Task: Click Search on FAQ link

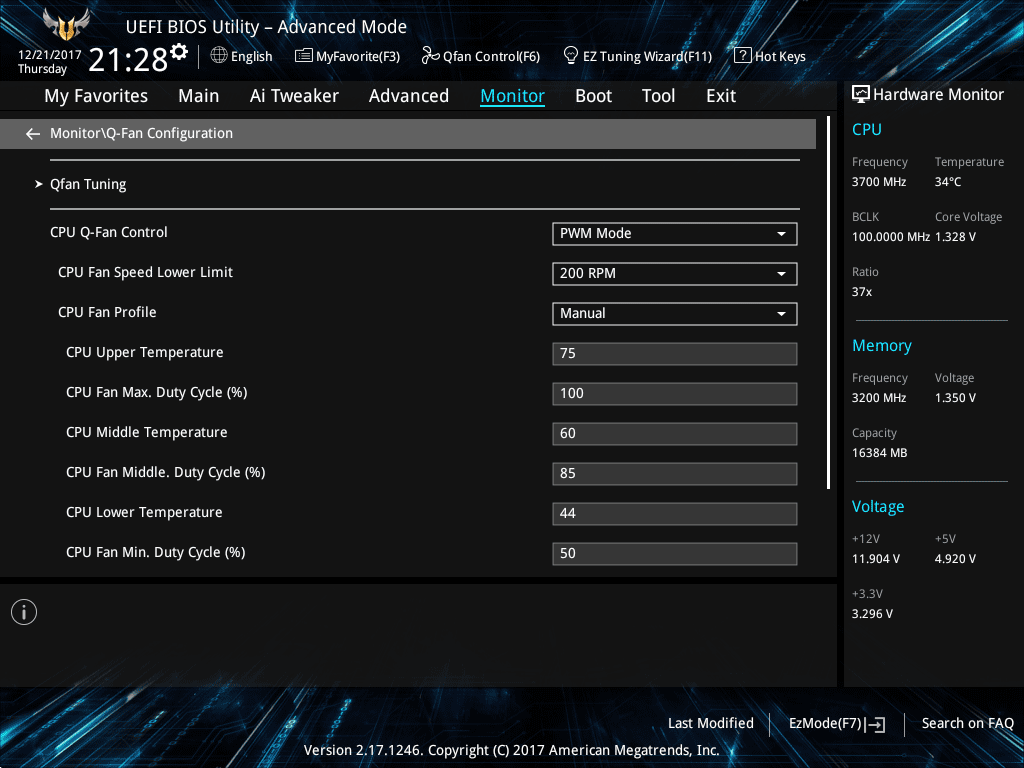Action: click(968, 724)
